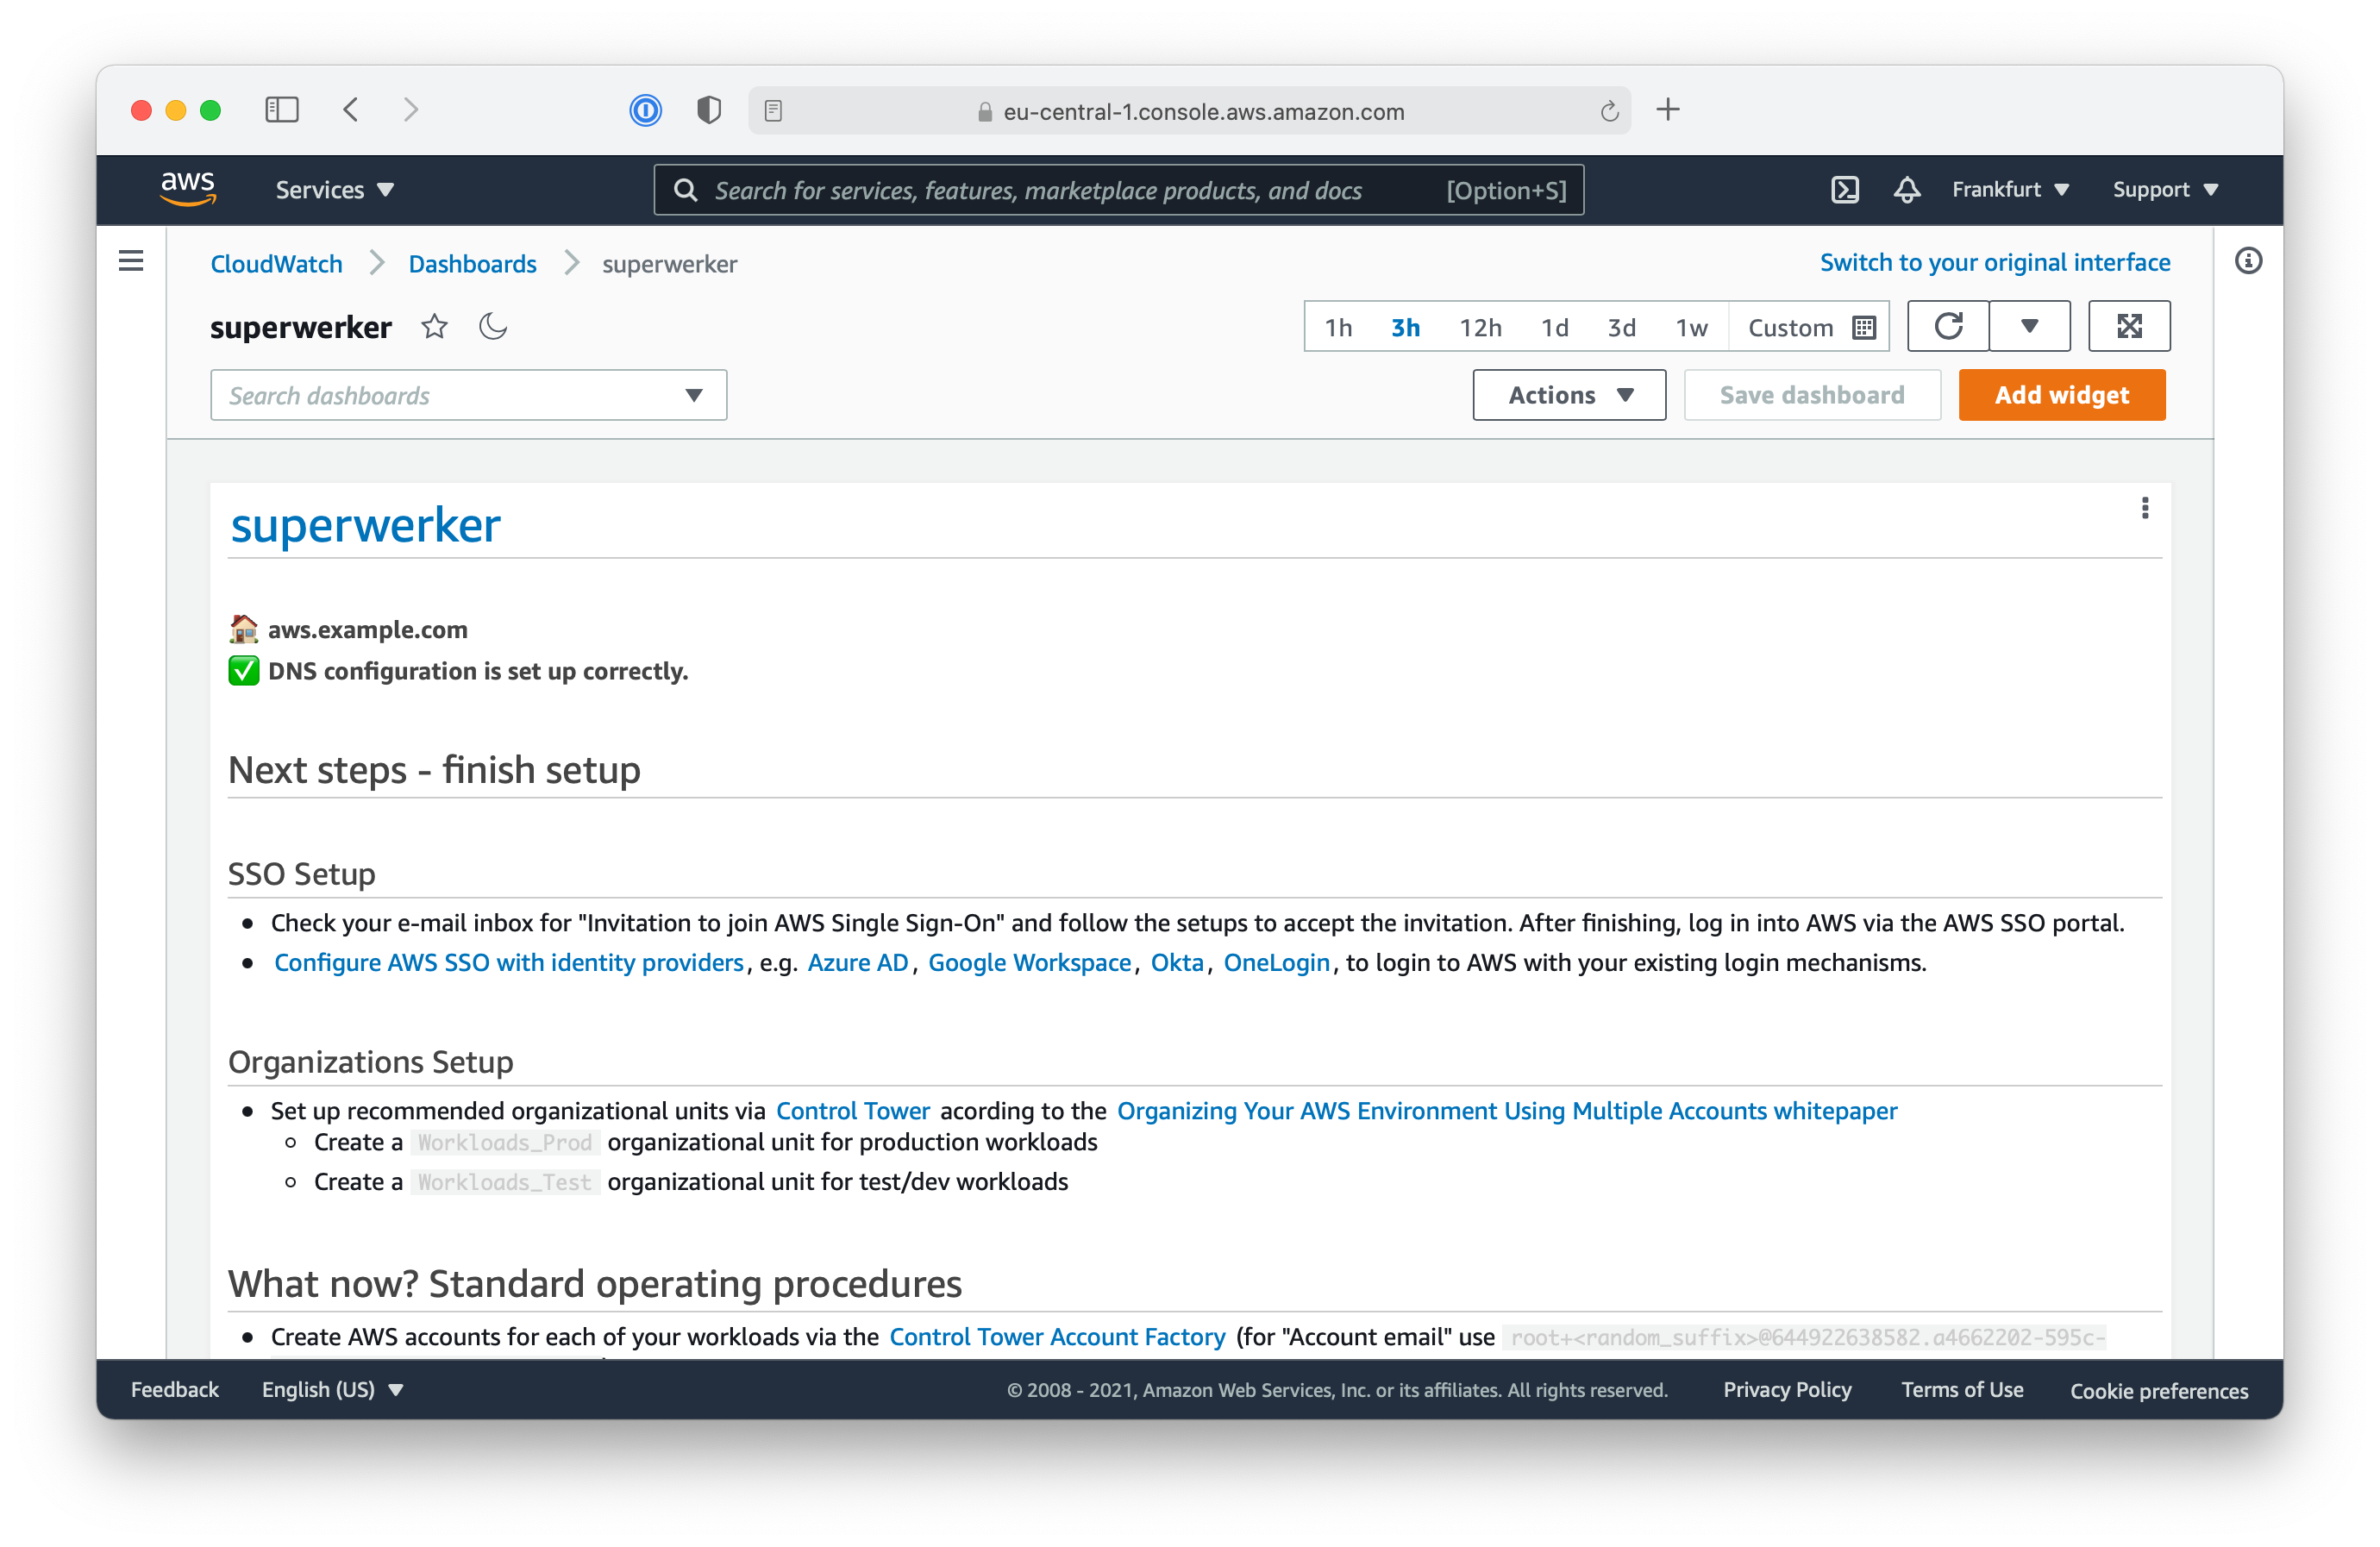Screen dimensions: 2380x1547
Task: Refresh the dashboard
Action: pos(1947,326)
